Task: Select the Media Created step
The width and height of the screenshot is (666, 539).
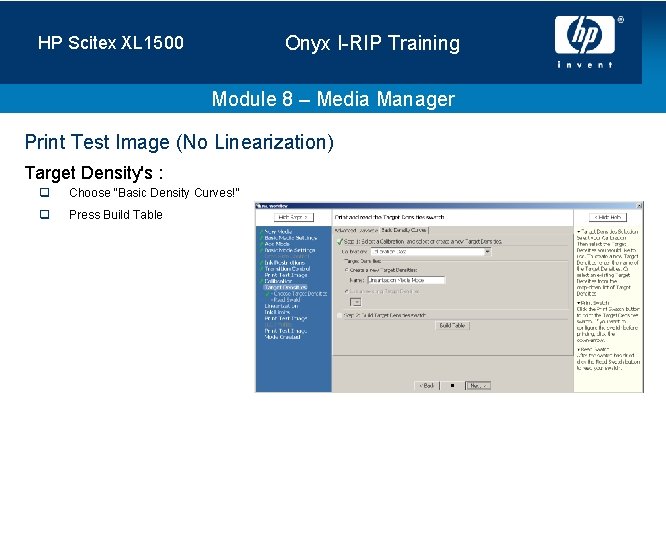Action: coord(282,337)
